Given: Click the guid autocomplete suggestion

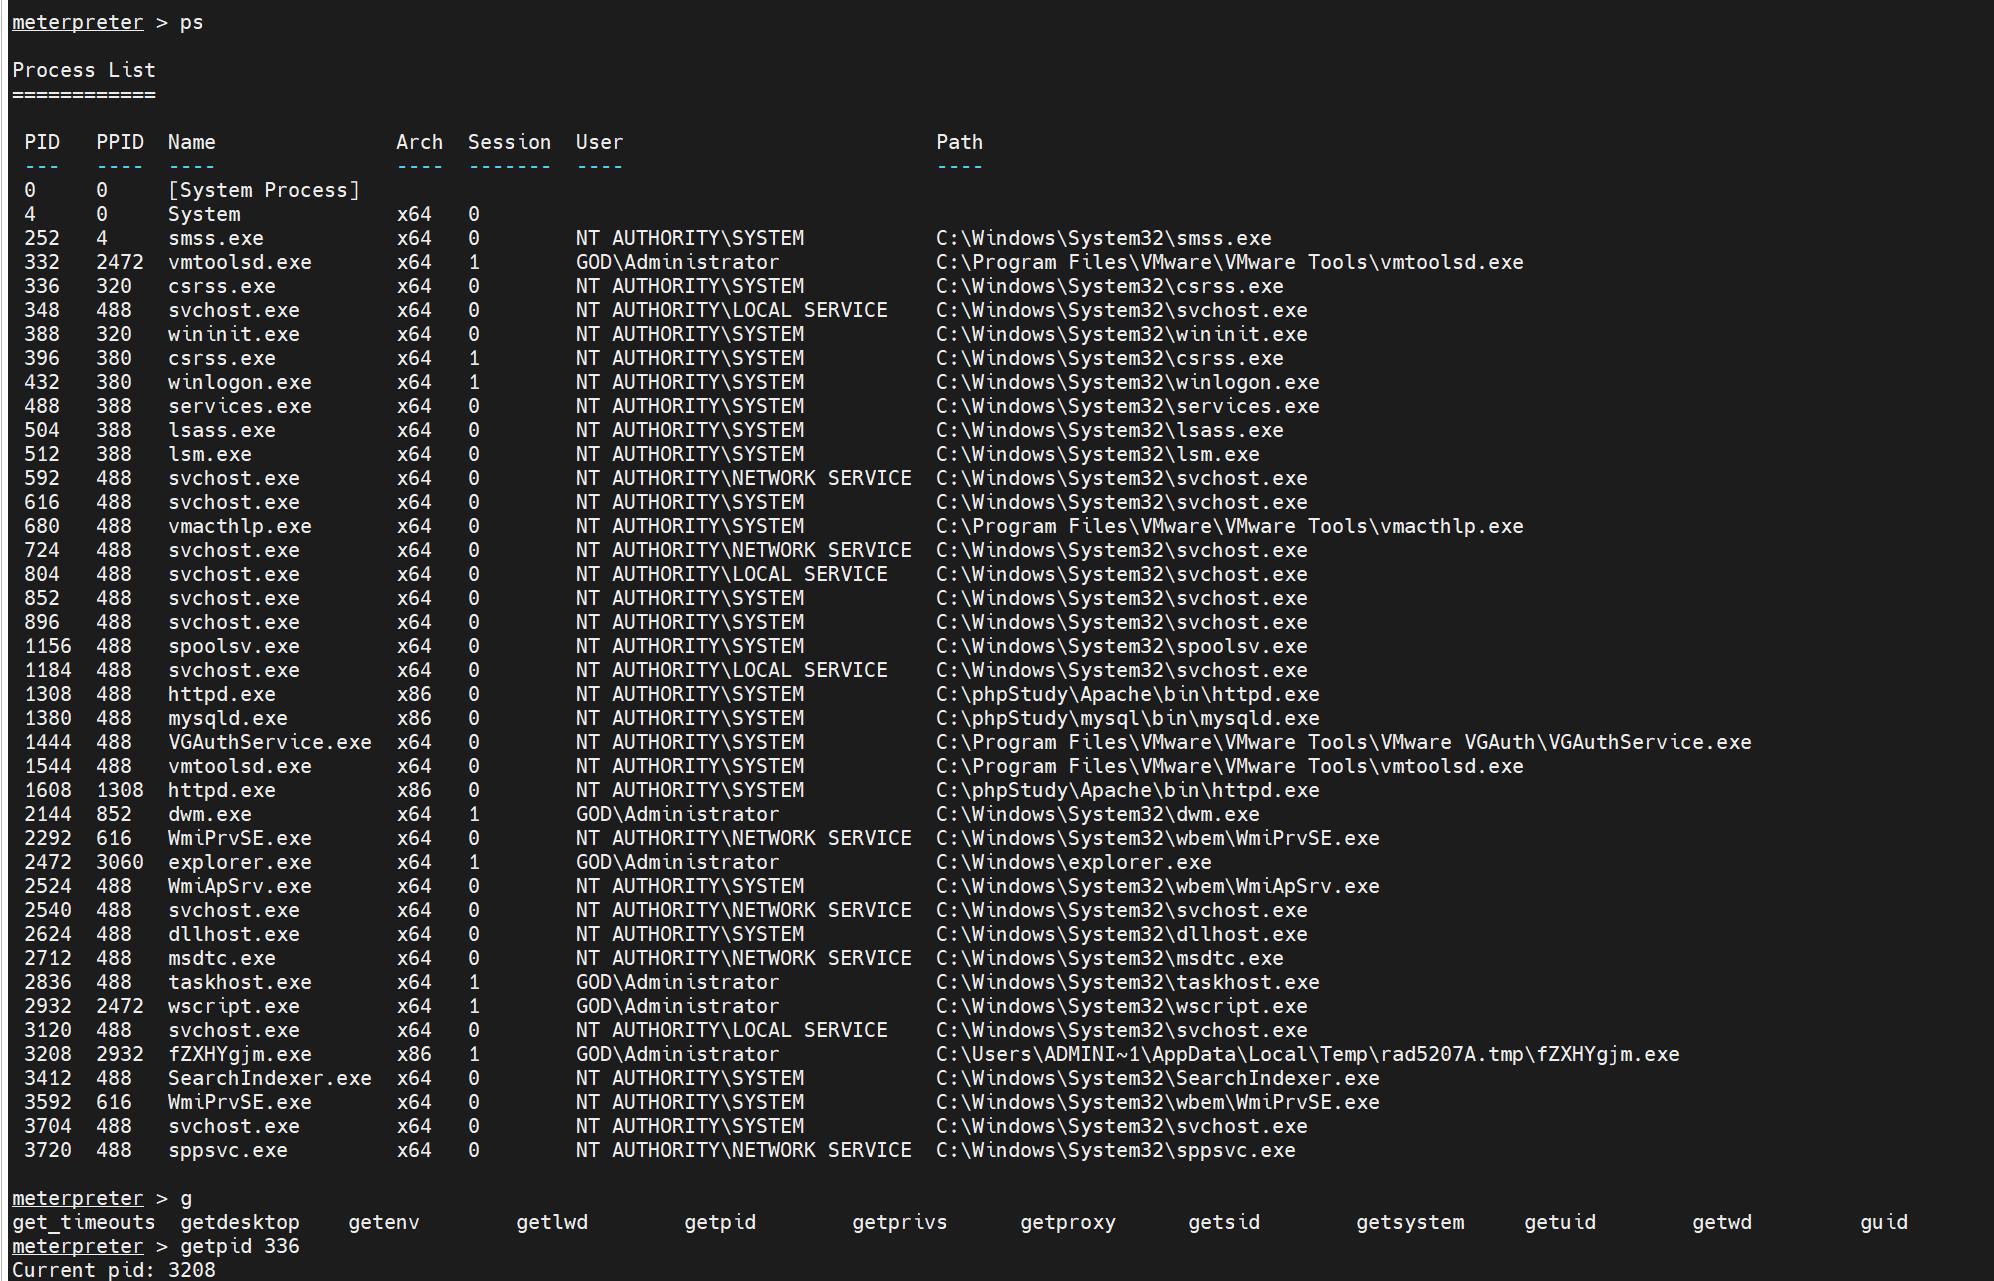Looking at the screenshot, I should [x=1883, y=1222].
